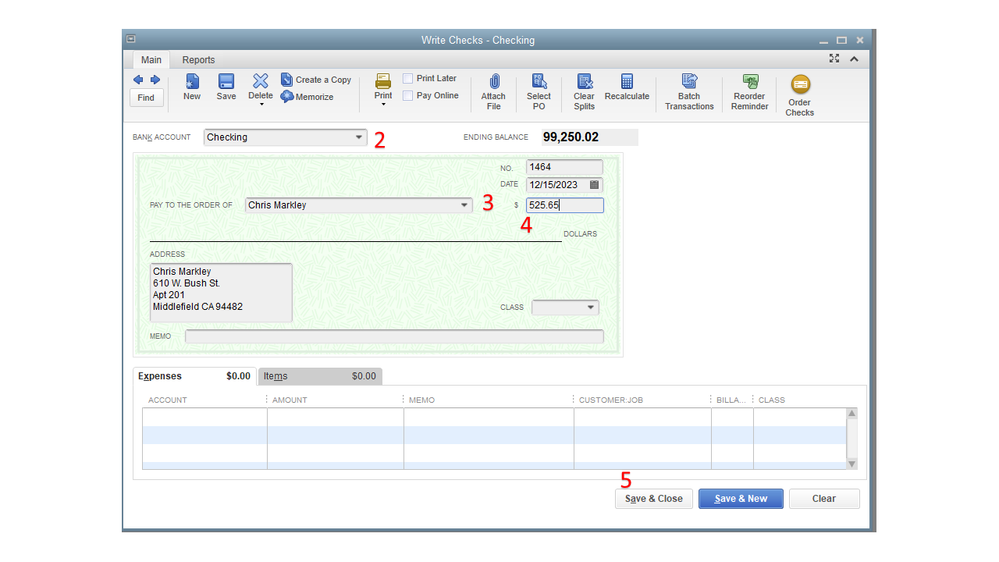This screenshot has width=999, height=562.
Task: Click Account column header
Action: 168,400
